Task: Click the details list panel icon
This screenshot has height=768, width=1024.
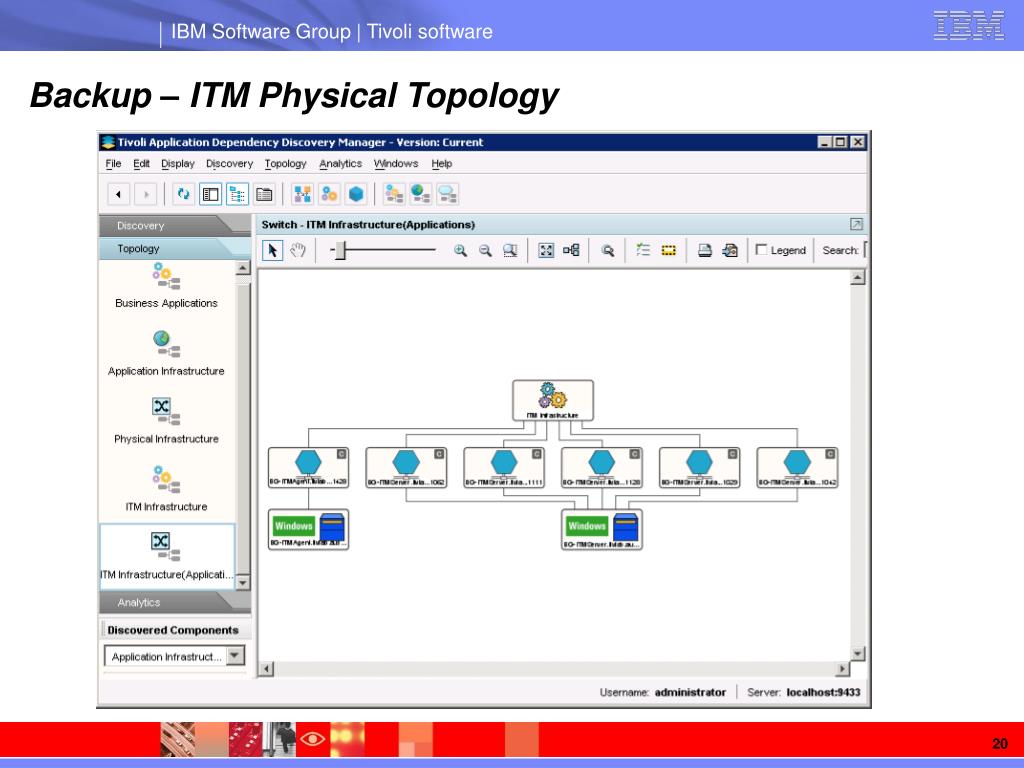Action: (x=264, y=194)
